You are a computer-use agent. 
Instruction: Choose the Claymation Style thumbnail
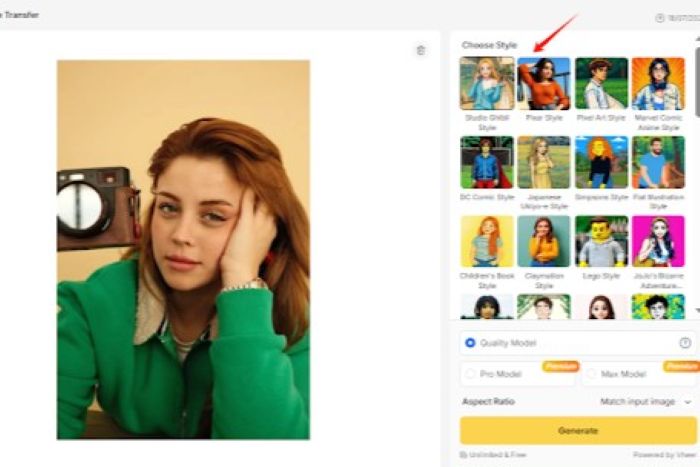coord(544,241)
